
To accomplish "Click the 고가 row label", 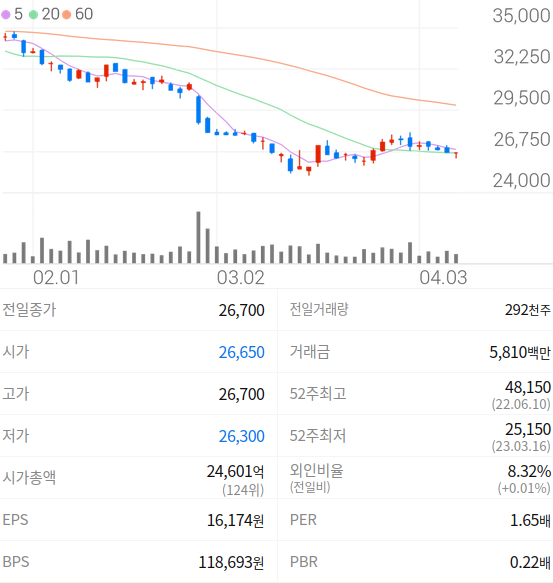I will pos(16,394).
